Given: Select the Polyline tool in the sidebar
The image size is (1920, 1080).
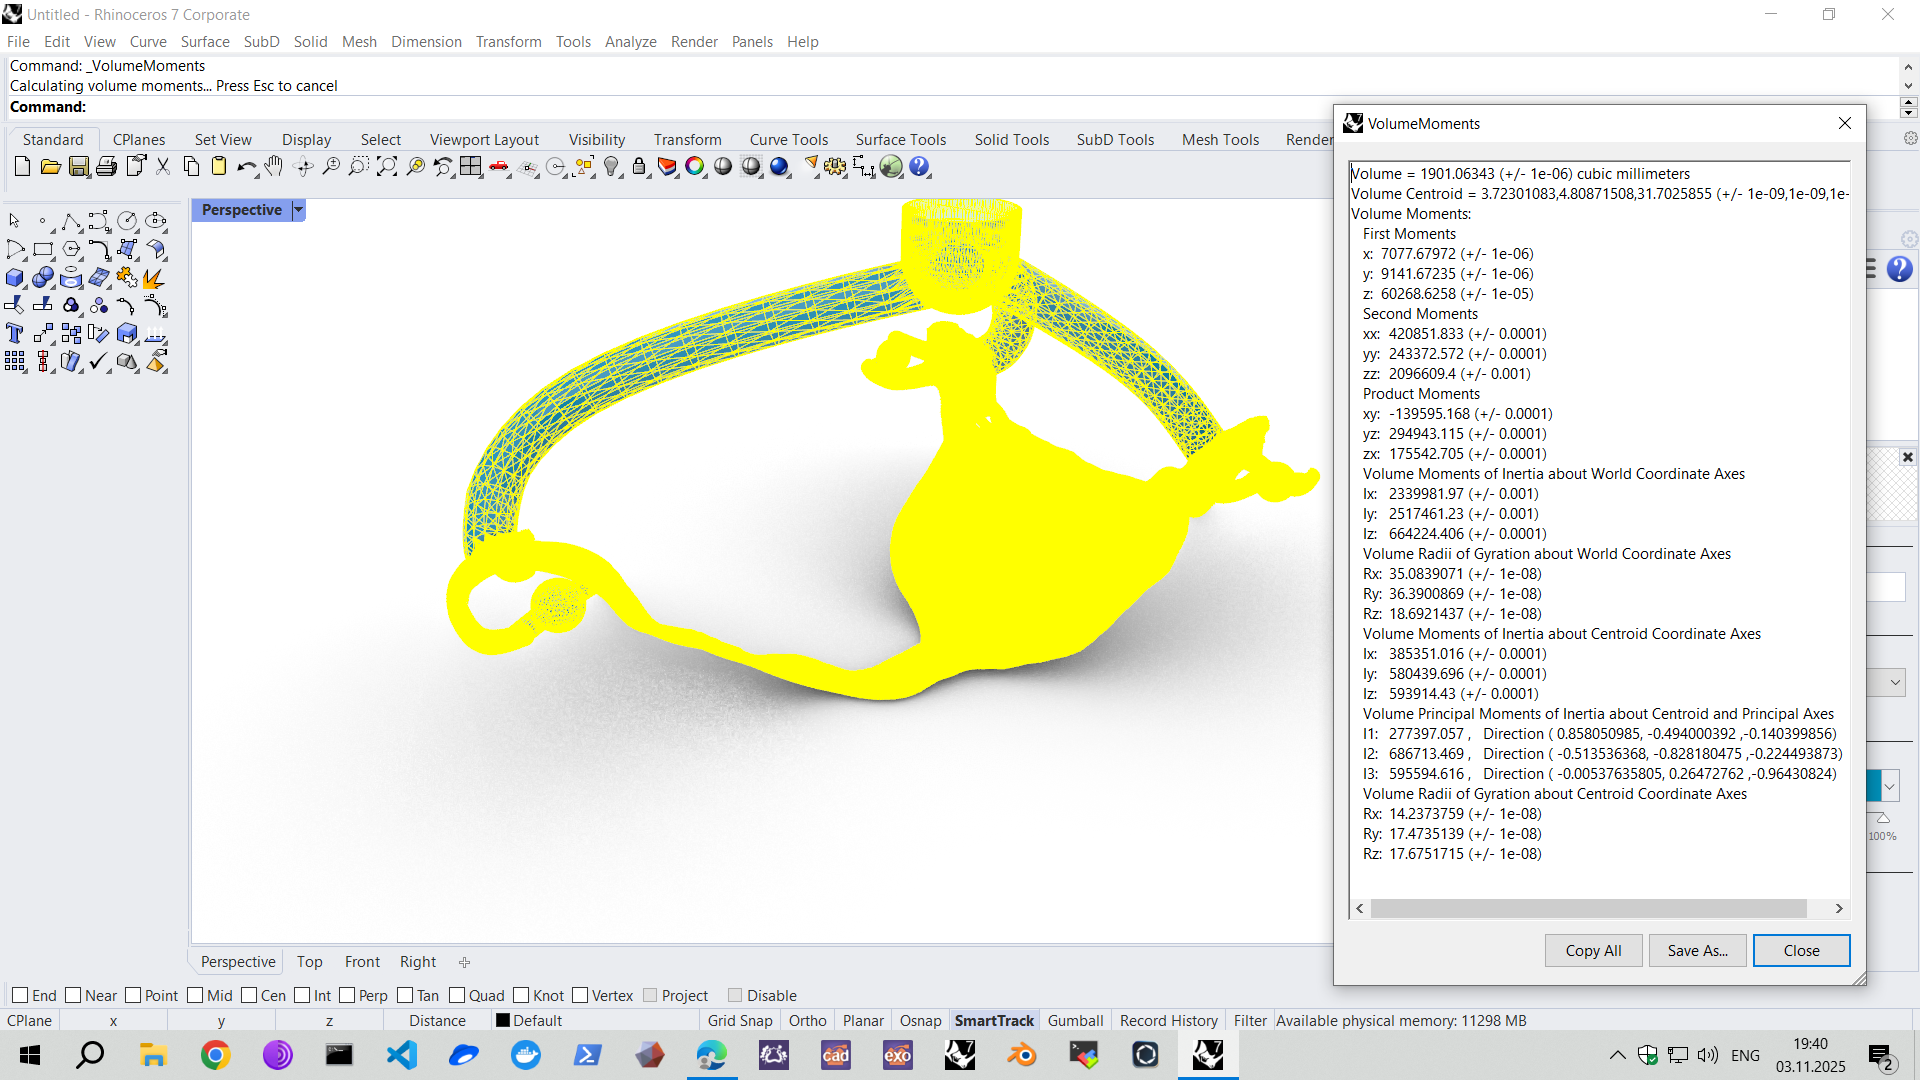Looking at the screenshot, I should pos(71,221).
